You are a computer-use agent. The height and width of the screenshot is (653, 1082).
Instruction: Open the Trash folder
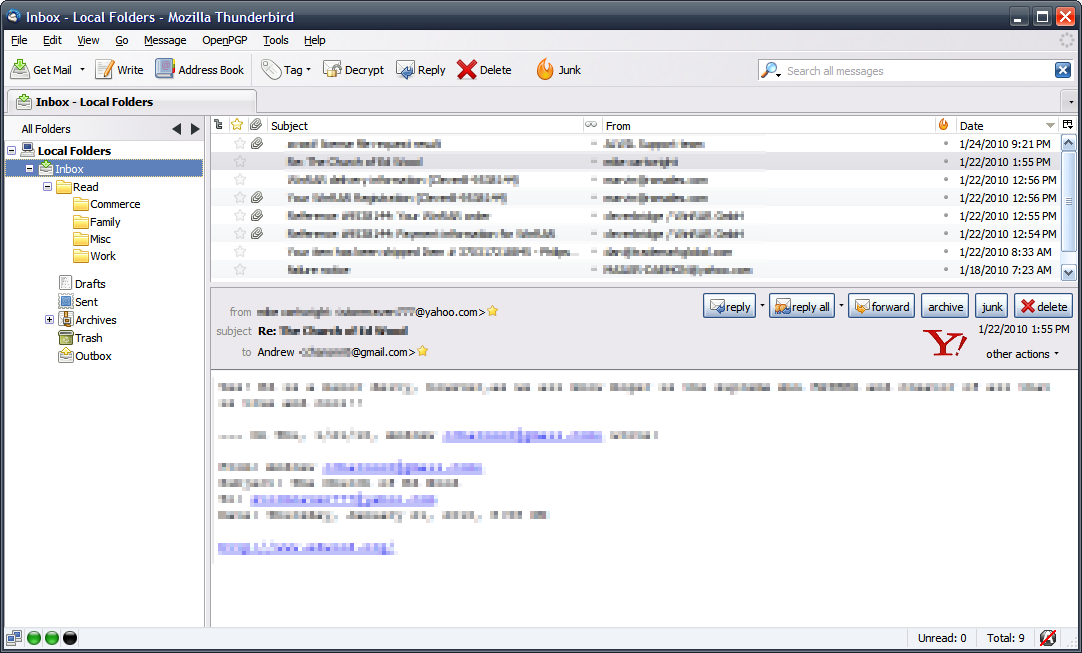[81, 338]
